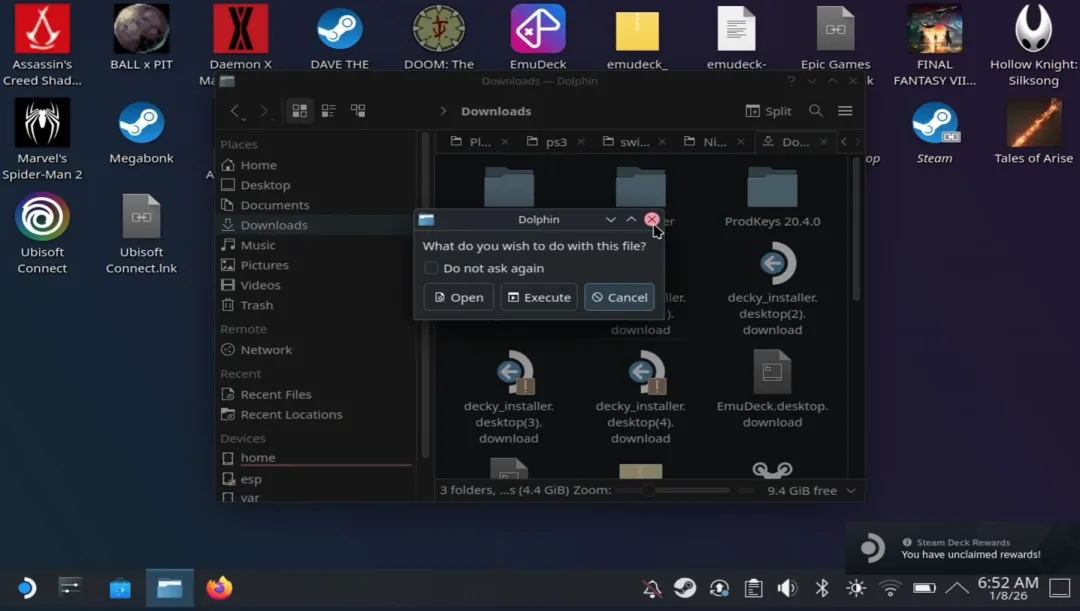The width and height of the screenshot is (1080, 611).
Task: Click the Open button in dialog
Action: 459,298
